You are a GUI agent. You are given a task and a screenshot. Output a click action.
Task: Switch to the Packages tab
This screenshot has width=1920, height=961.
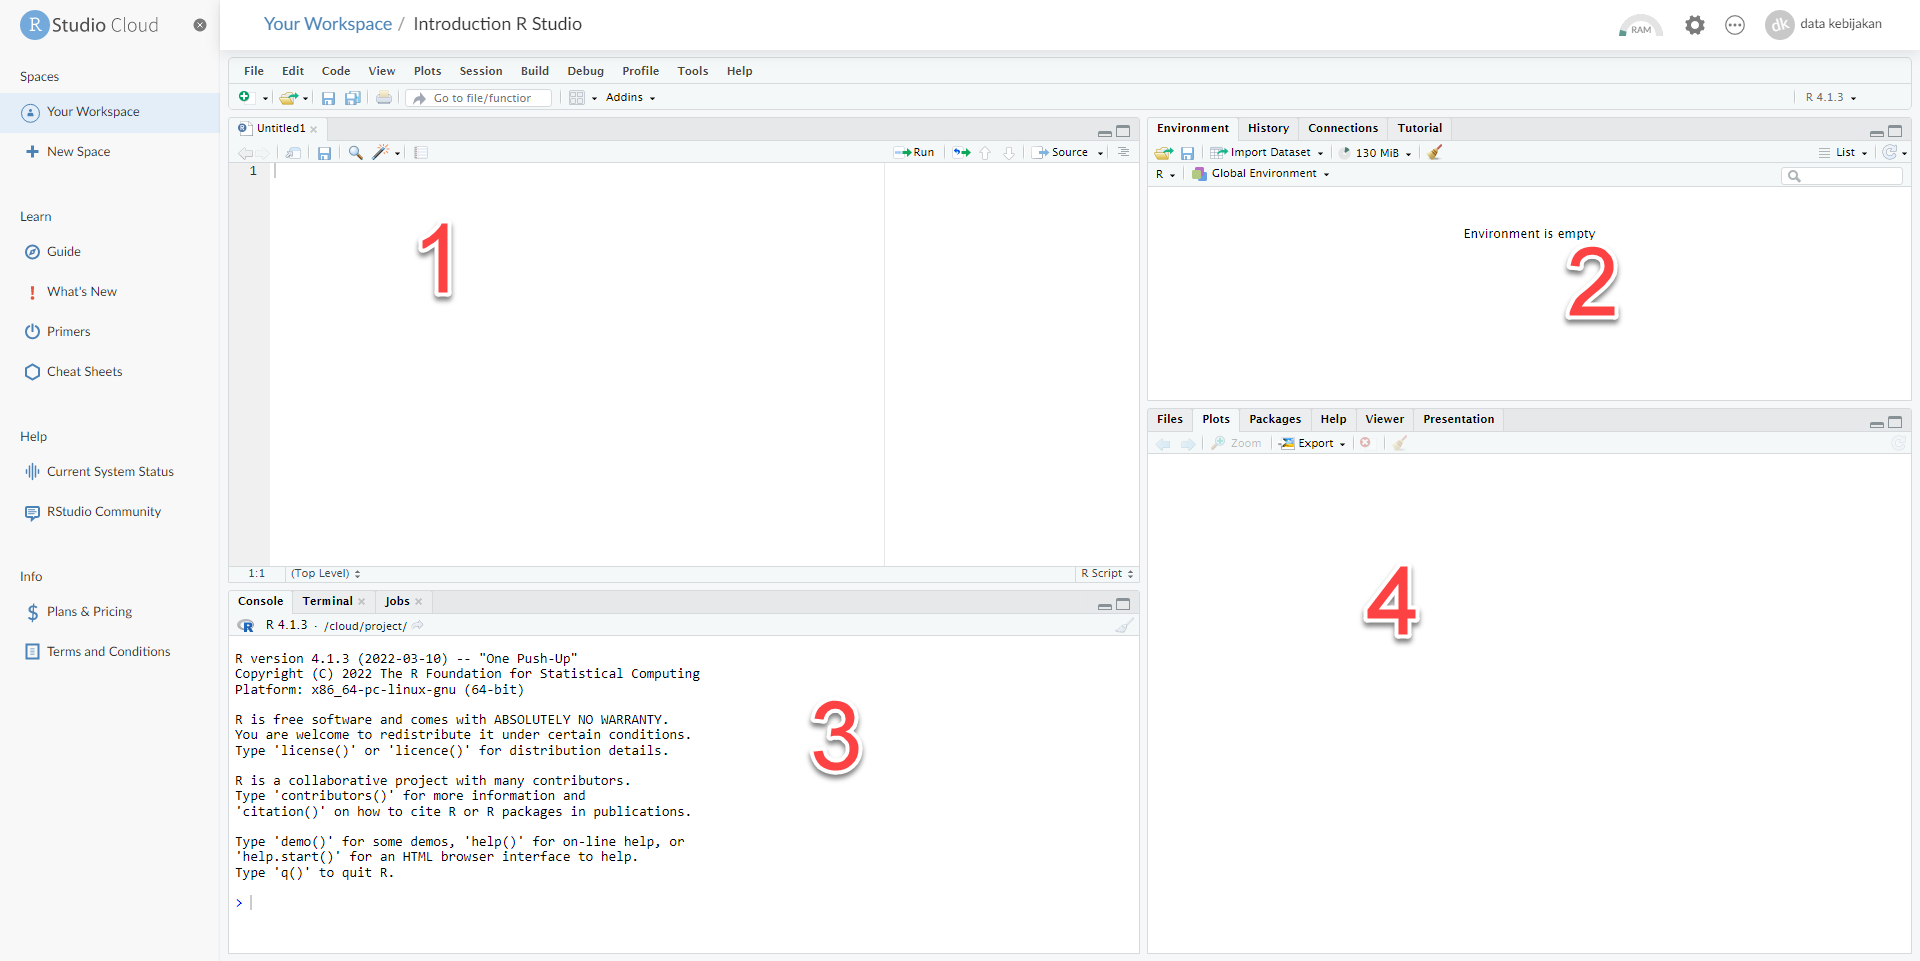(x=1274, y=419)
